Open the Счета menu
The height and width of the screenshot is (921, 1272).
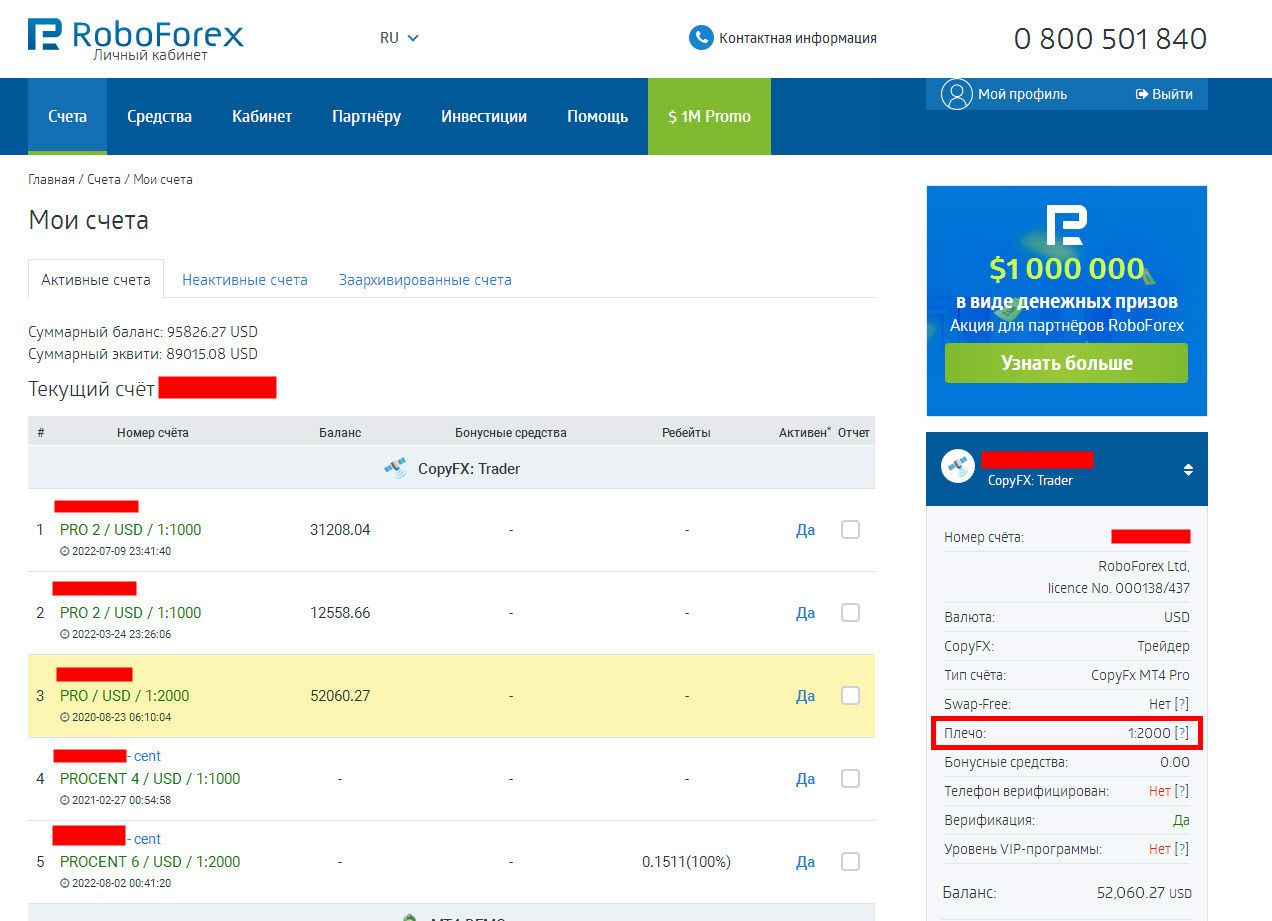pyautogui.click(x=67, y=116)
